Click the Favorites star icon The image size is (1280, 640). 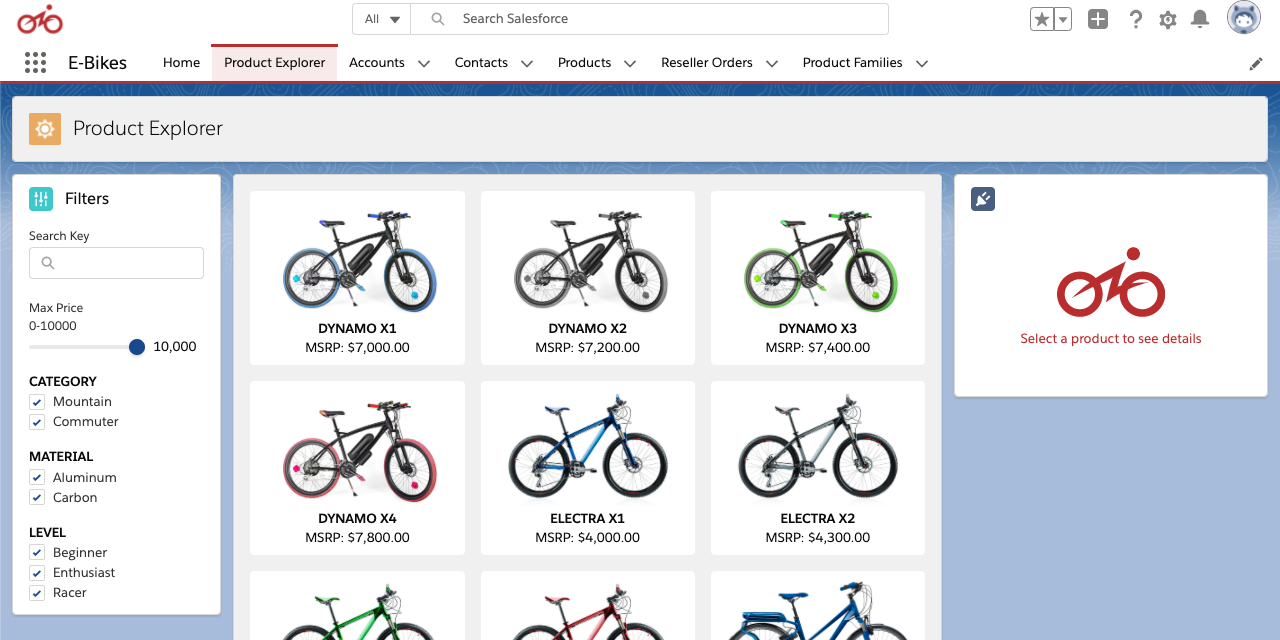(x=1042, y=19)
